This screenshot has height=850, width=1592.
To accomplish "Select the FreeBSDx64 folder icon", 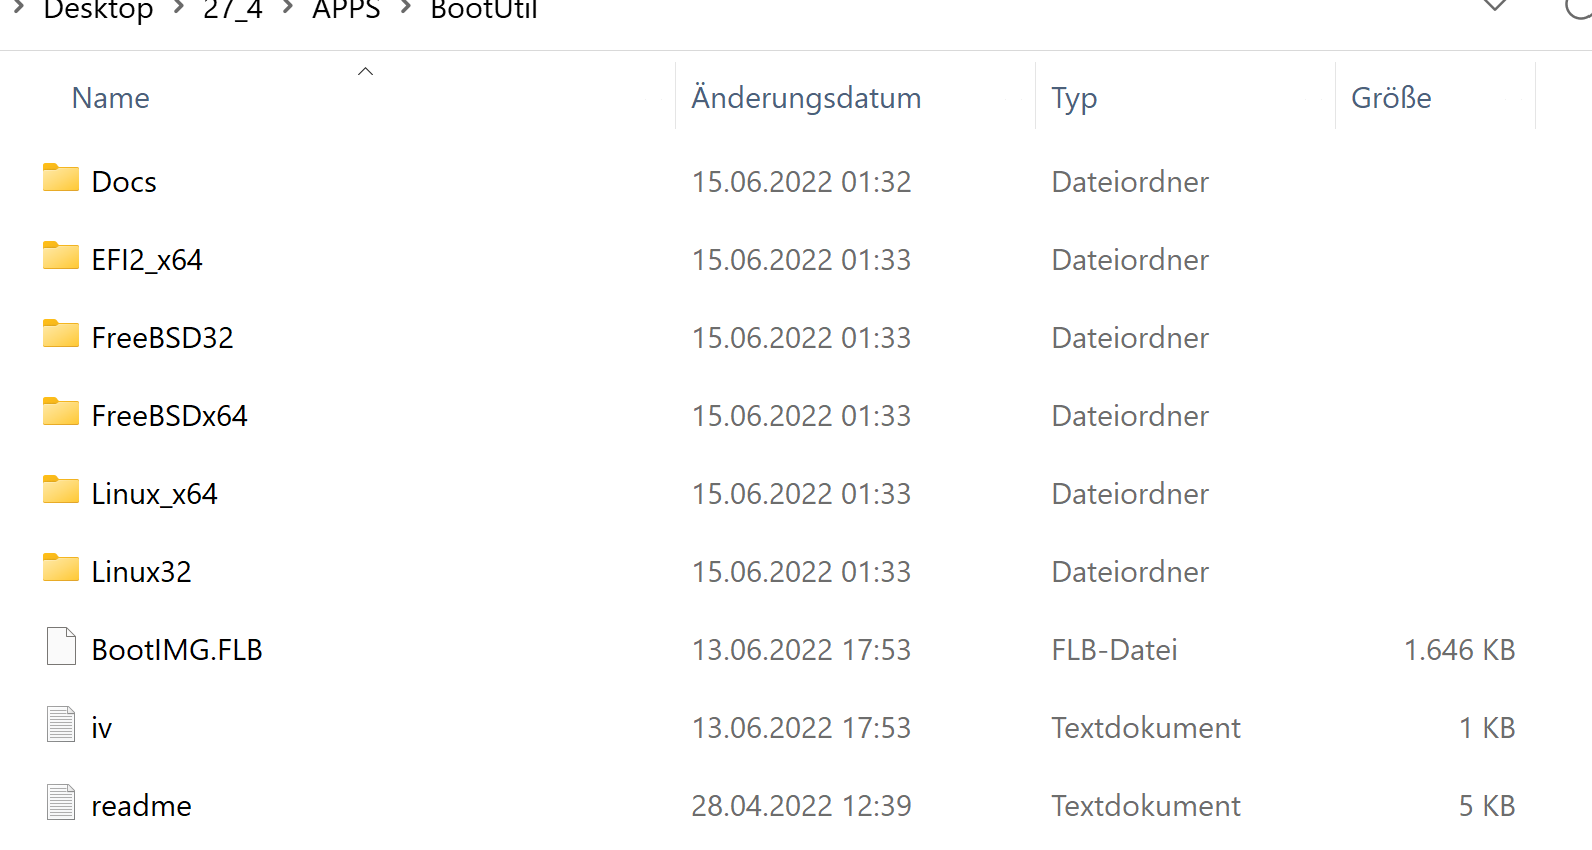I will pyautogui.click(x=61, y=412).
